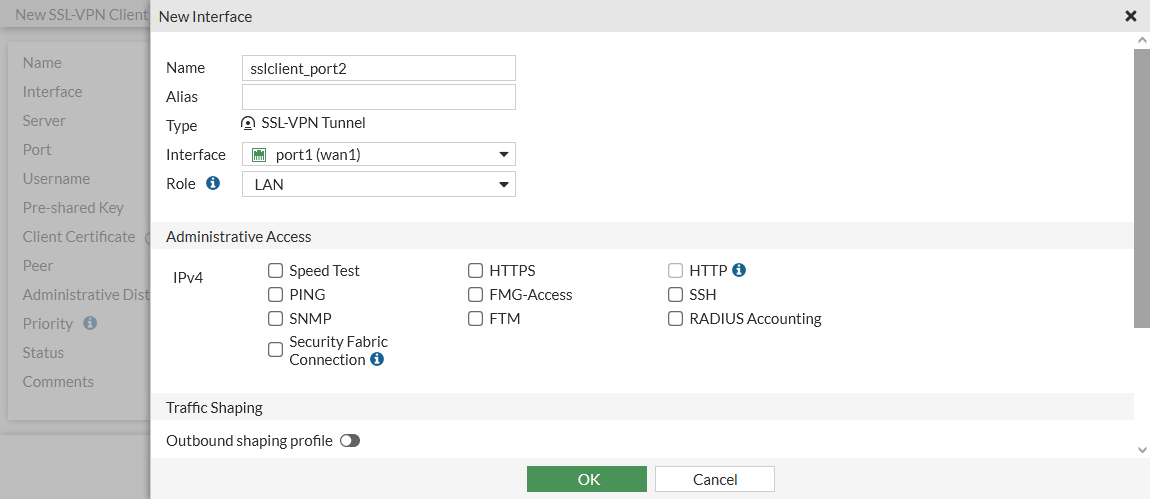
Task: Click the Priority info icon
Action: tap(90, 323)
